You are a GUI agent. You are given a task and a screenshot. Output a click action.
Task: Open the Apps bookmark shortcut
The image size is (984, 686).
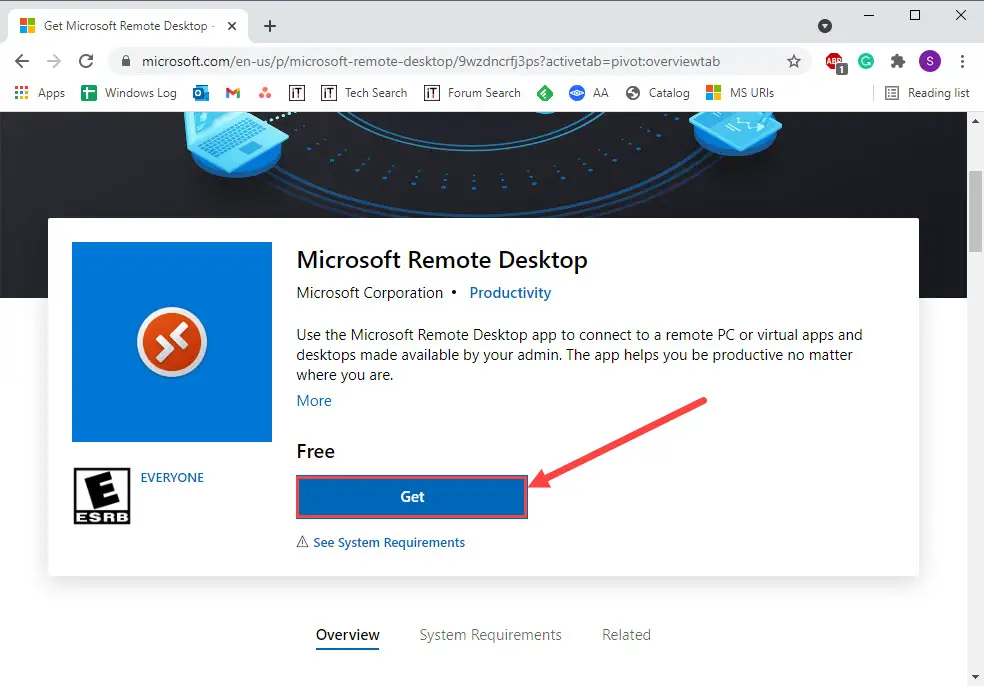(40, 93)
